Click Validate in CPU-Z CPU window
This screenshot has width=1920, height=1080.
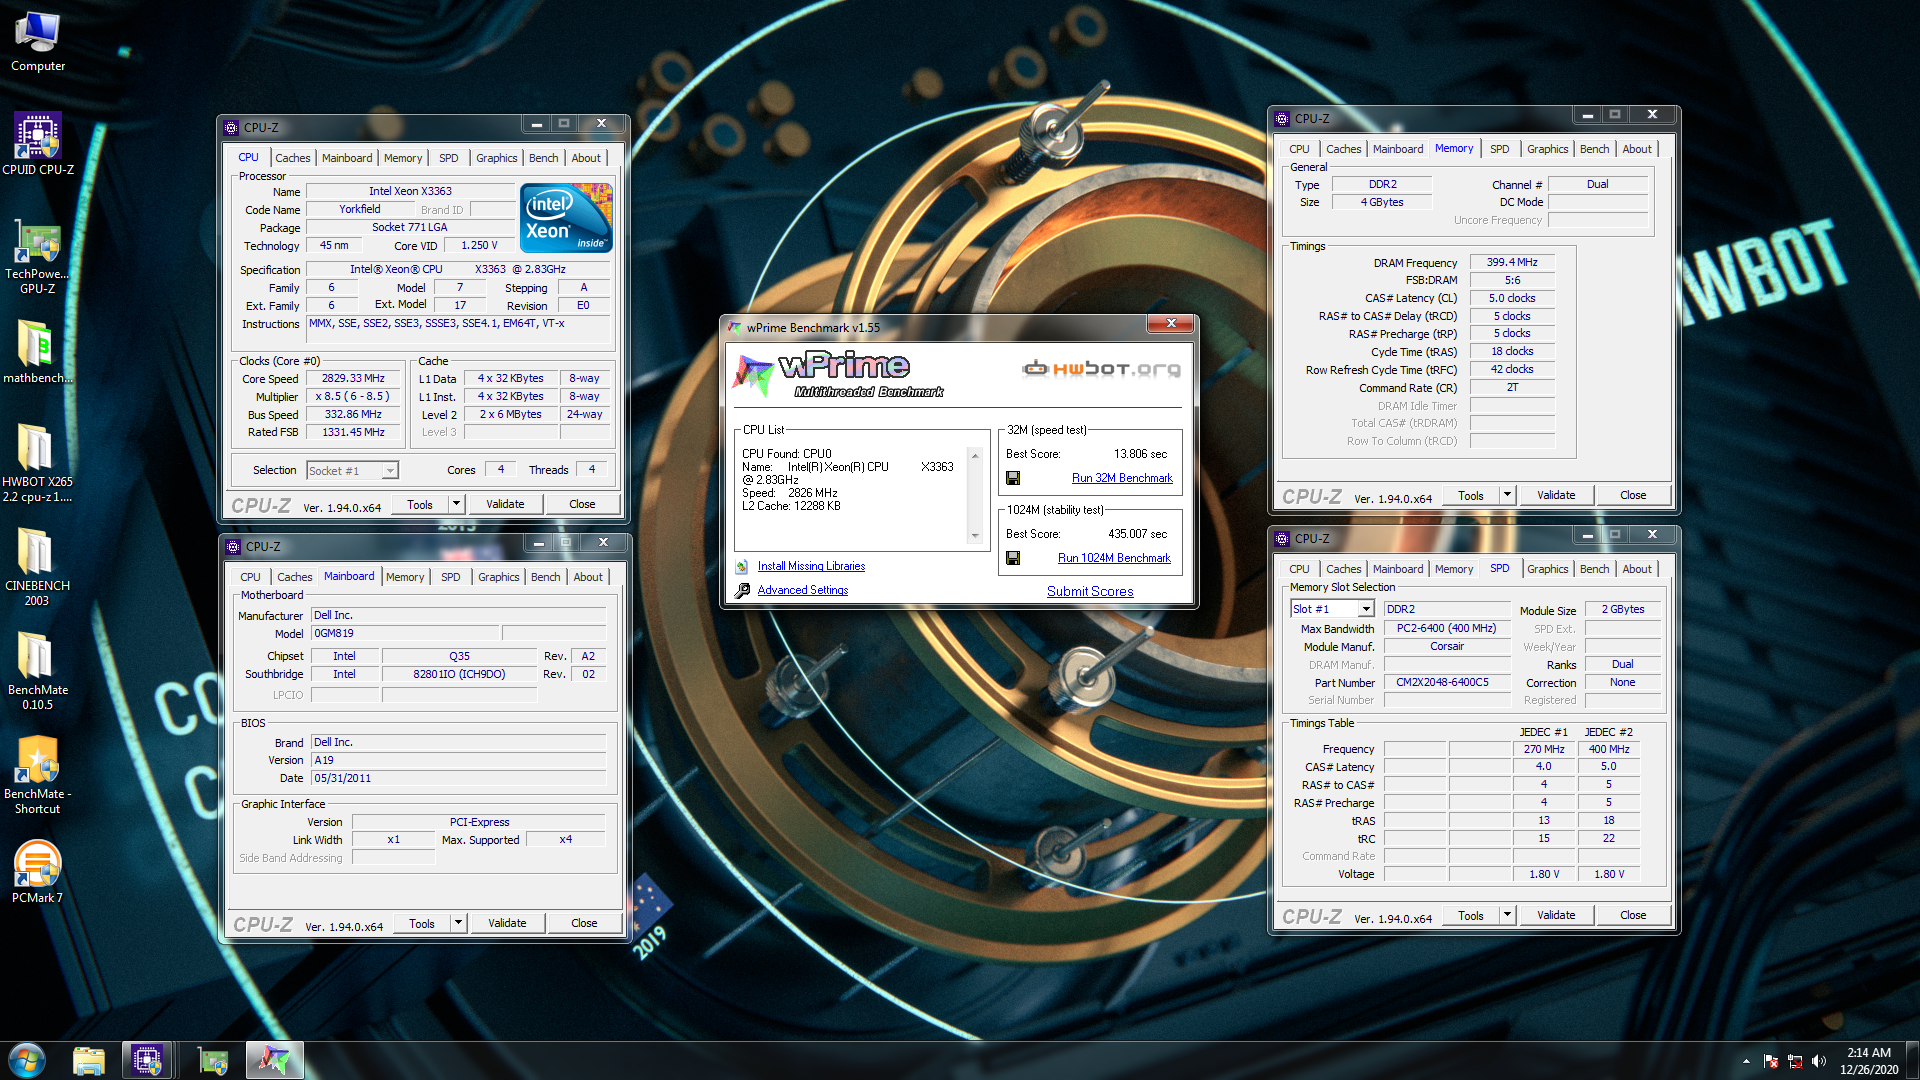coord(505,504)
